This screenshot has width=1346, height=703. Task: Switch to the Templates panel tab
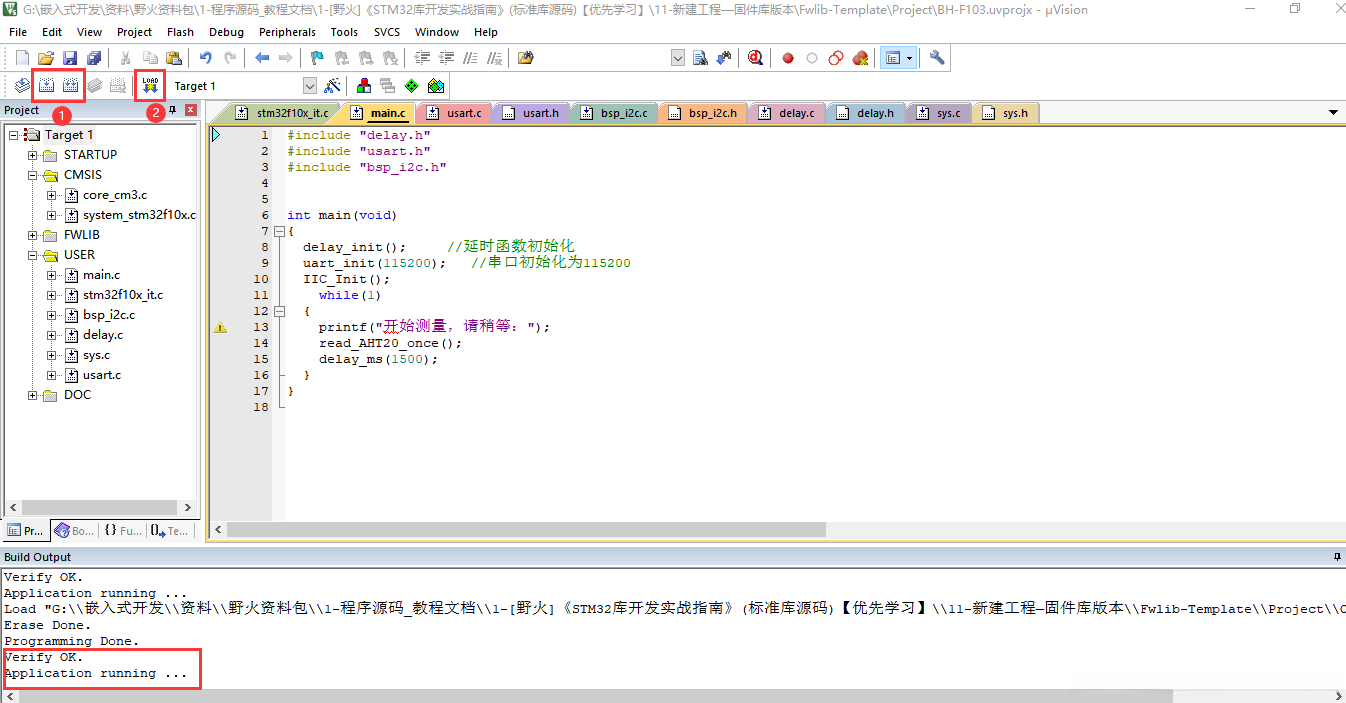point(170,531)
